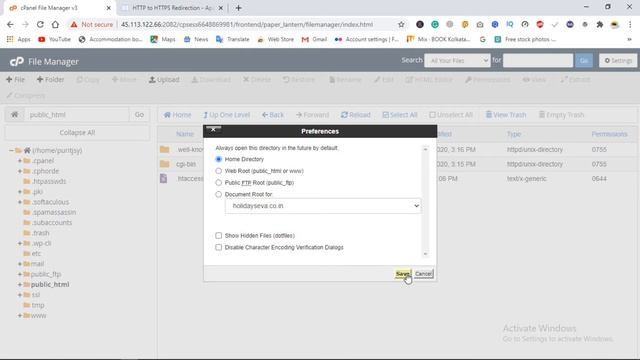
Task: Click the search Go button
Action: pyautogui.click(x=584, y=60)
